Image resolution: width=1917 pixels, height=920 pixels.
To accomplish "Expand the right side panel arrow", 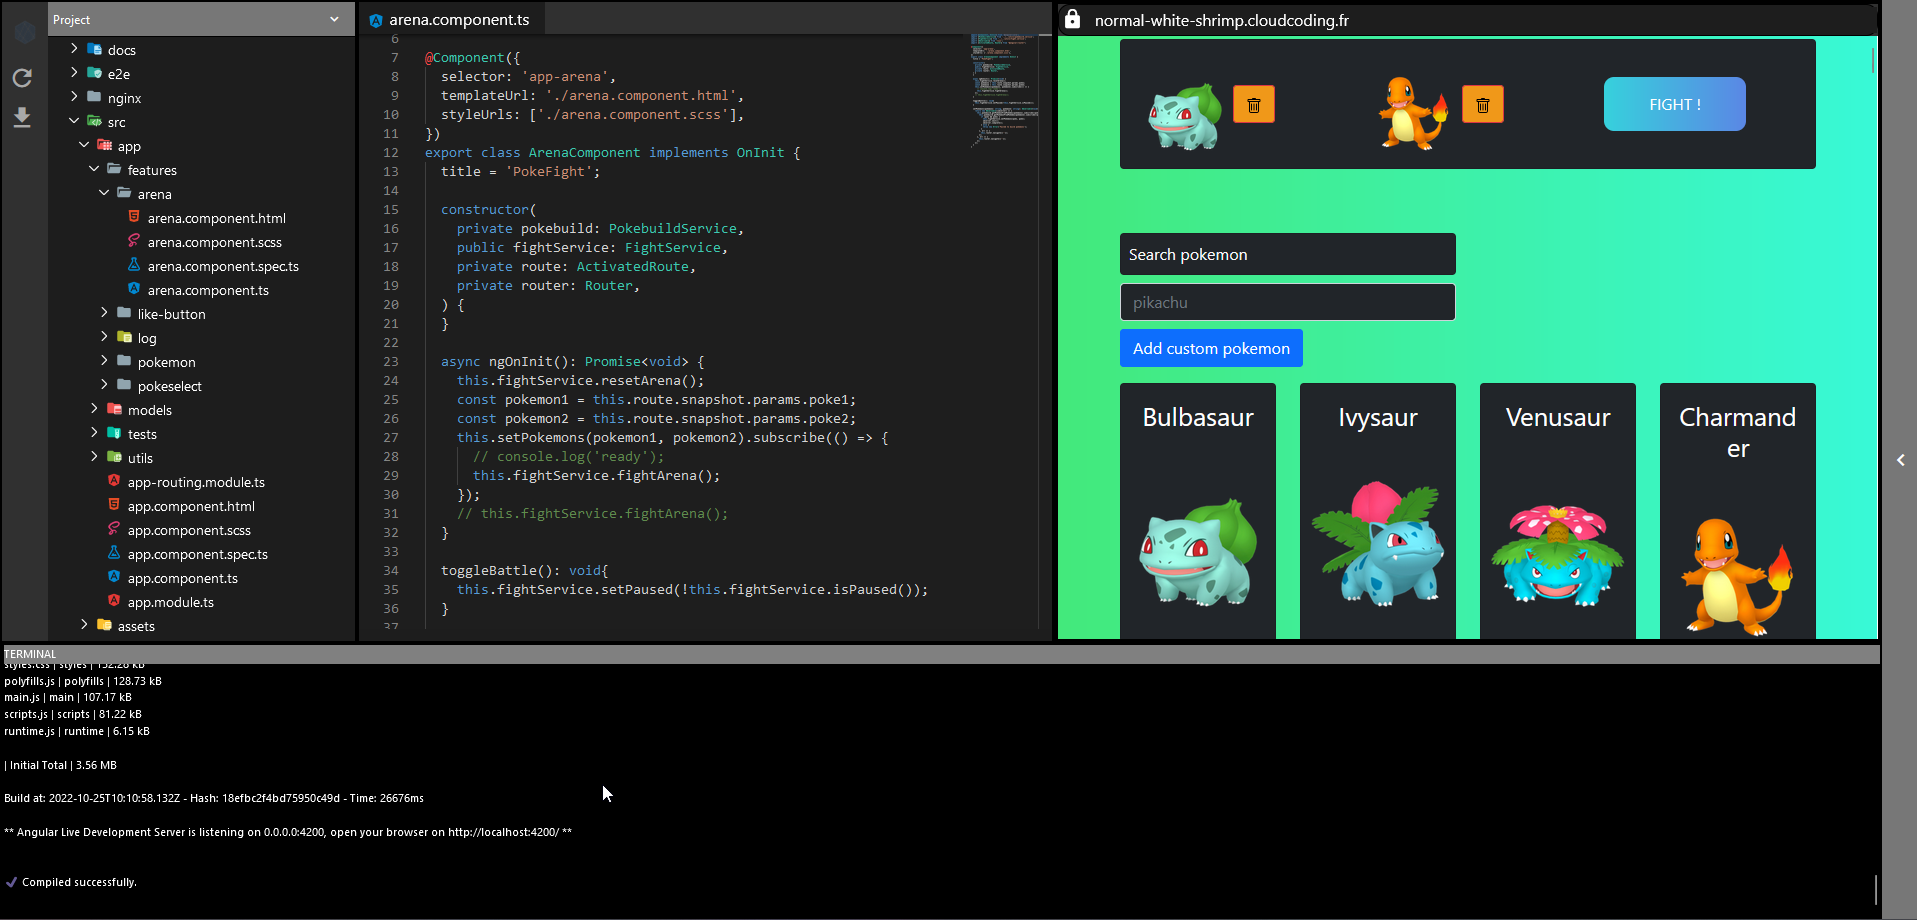I will (1900, 460).
